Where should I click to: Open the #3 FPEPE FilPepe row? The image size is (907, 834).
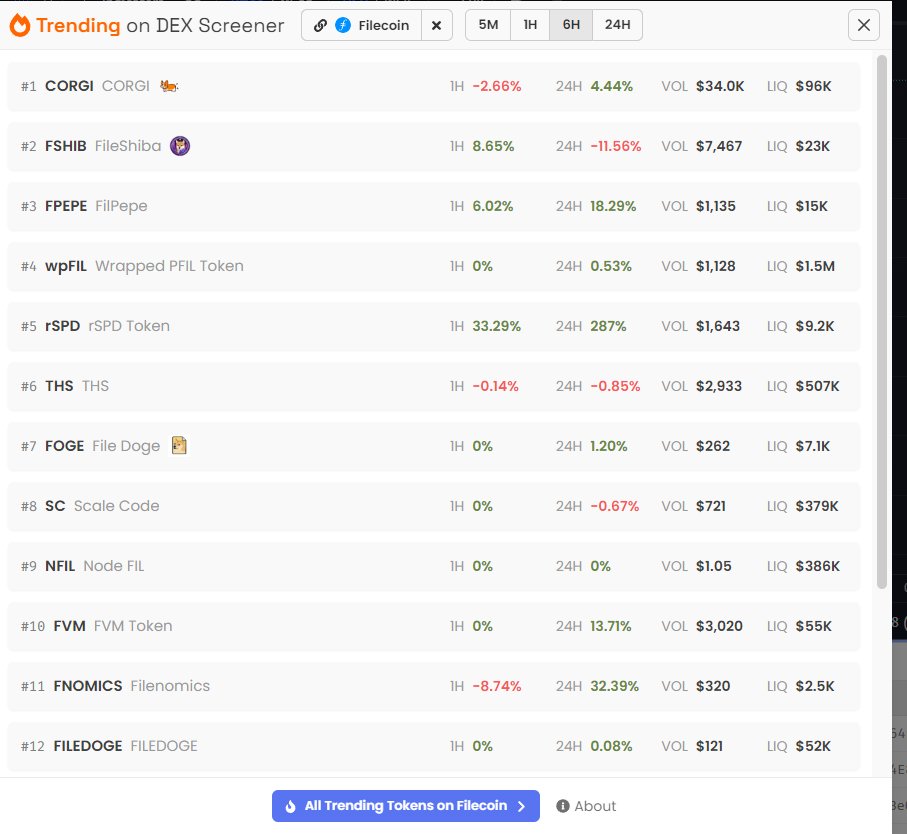(433, 206)
